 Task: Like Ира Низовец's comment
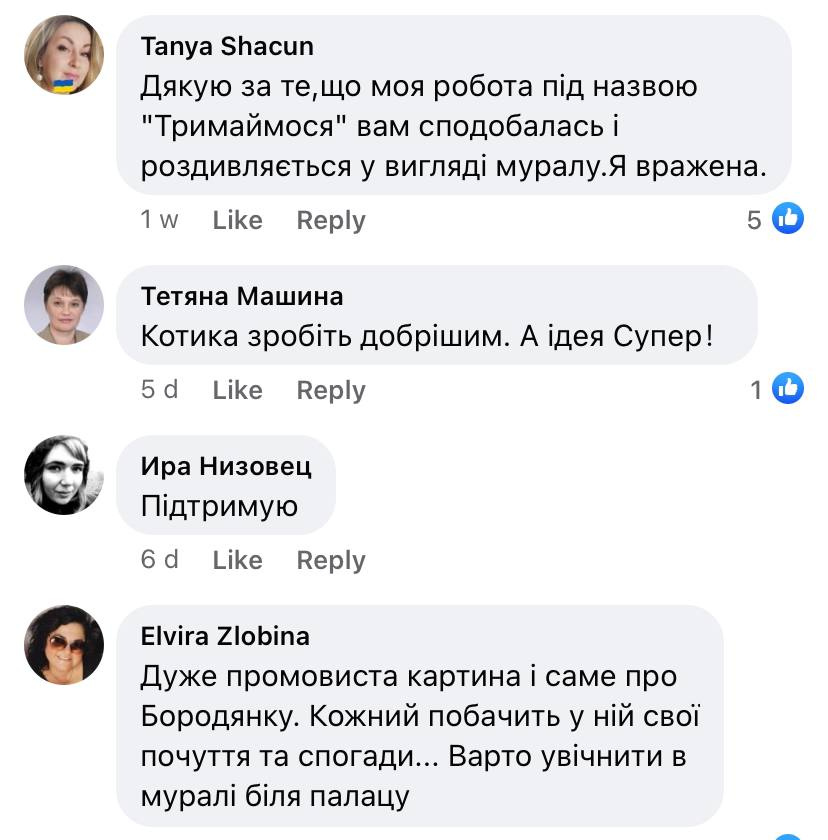click(x=238, y=560)
